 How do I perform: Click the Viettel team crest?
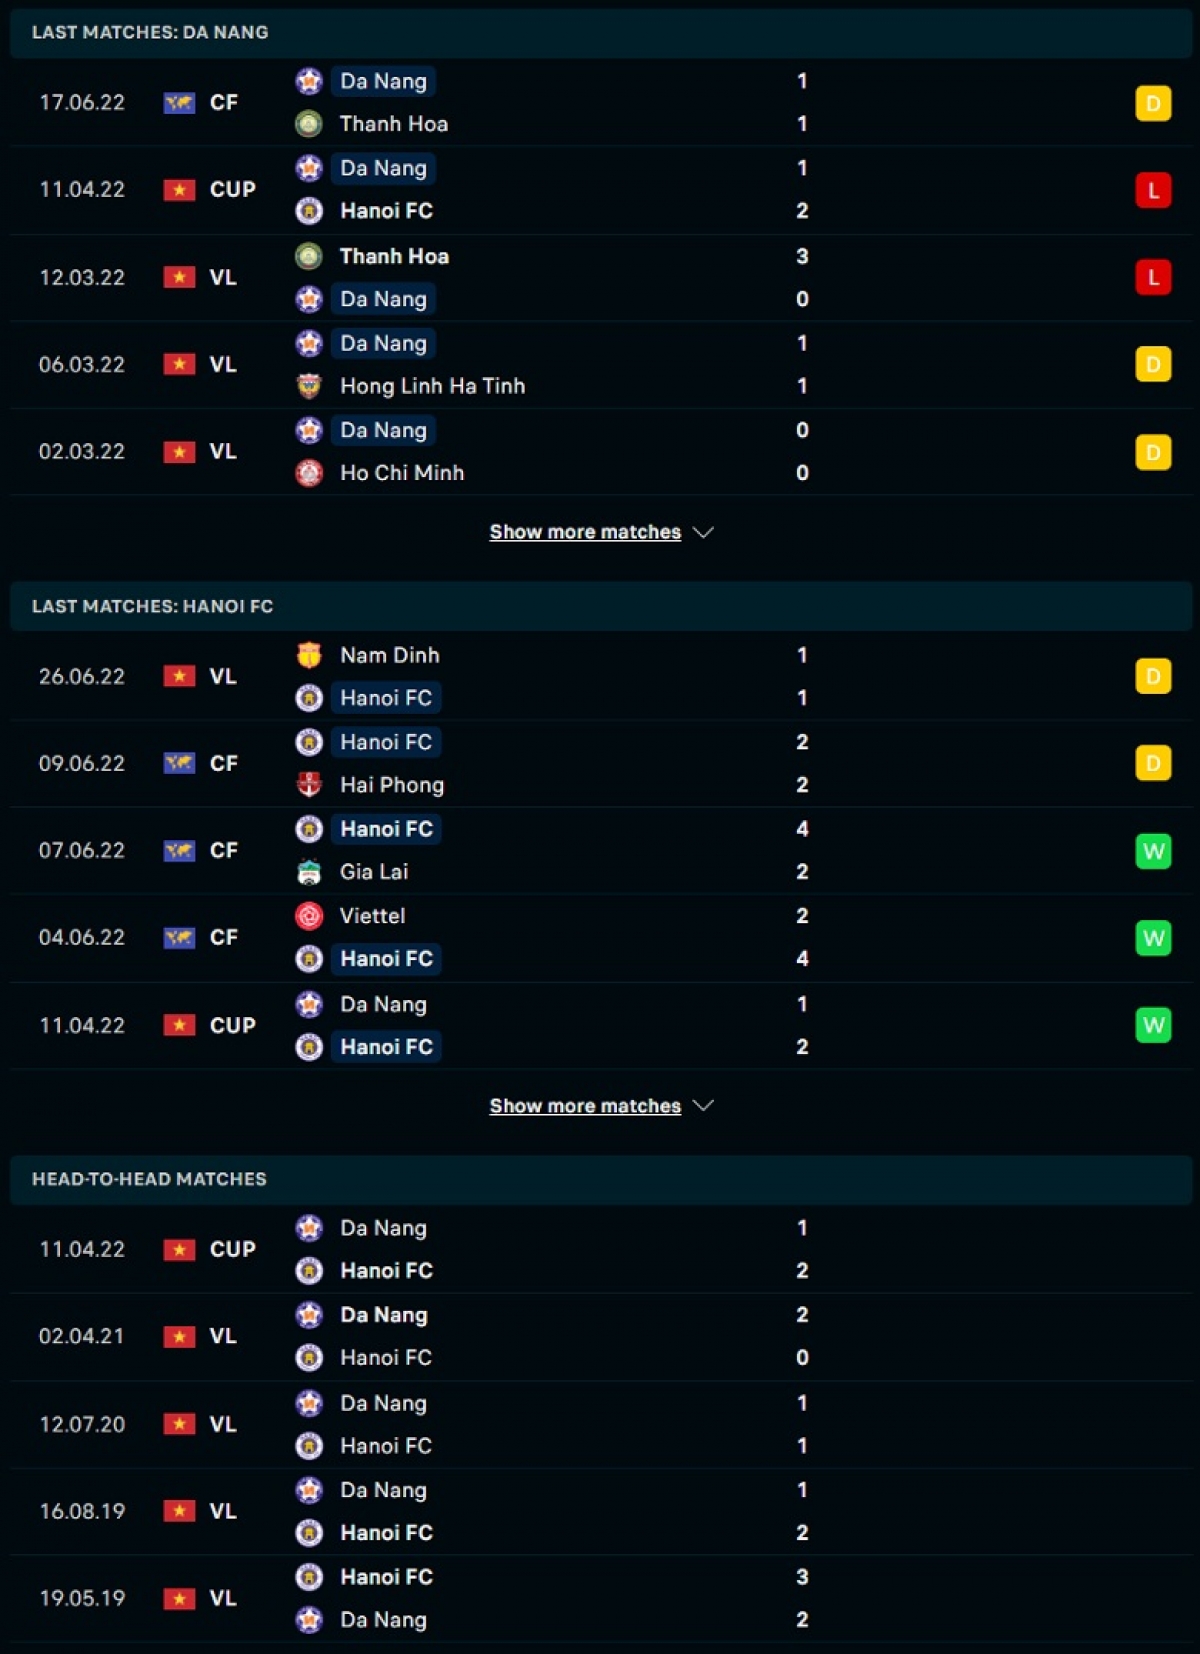pyautogui.click(x=309, y=916)
